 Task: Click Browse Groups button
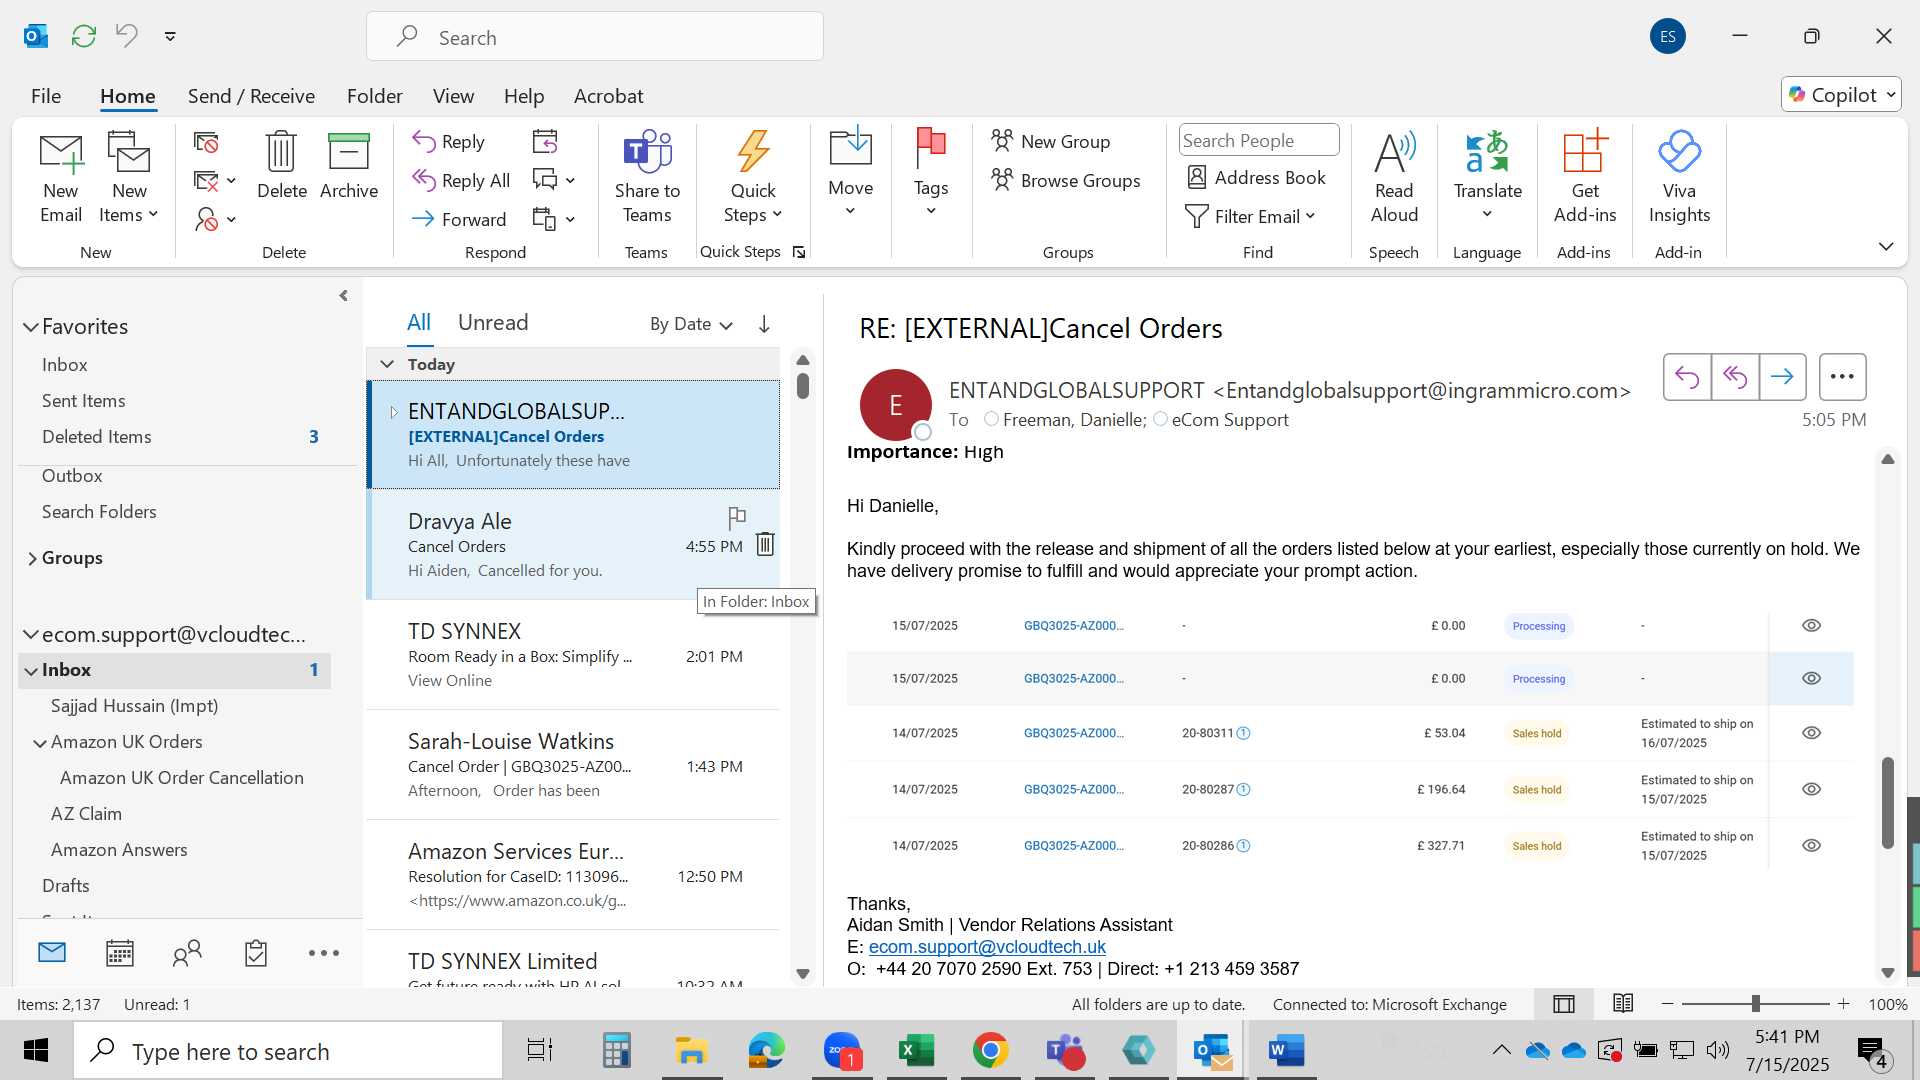tap(1065, 180)
